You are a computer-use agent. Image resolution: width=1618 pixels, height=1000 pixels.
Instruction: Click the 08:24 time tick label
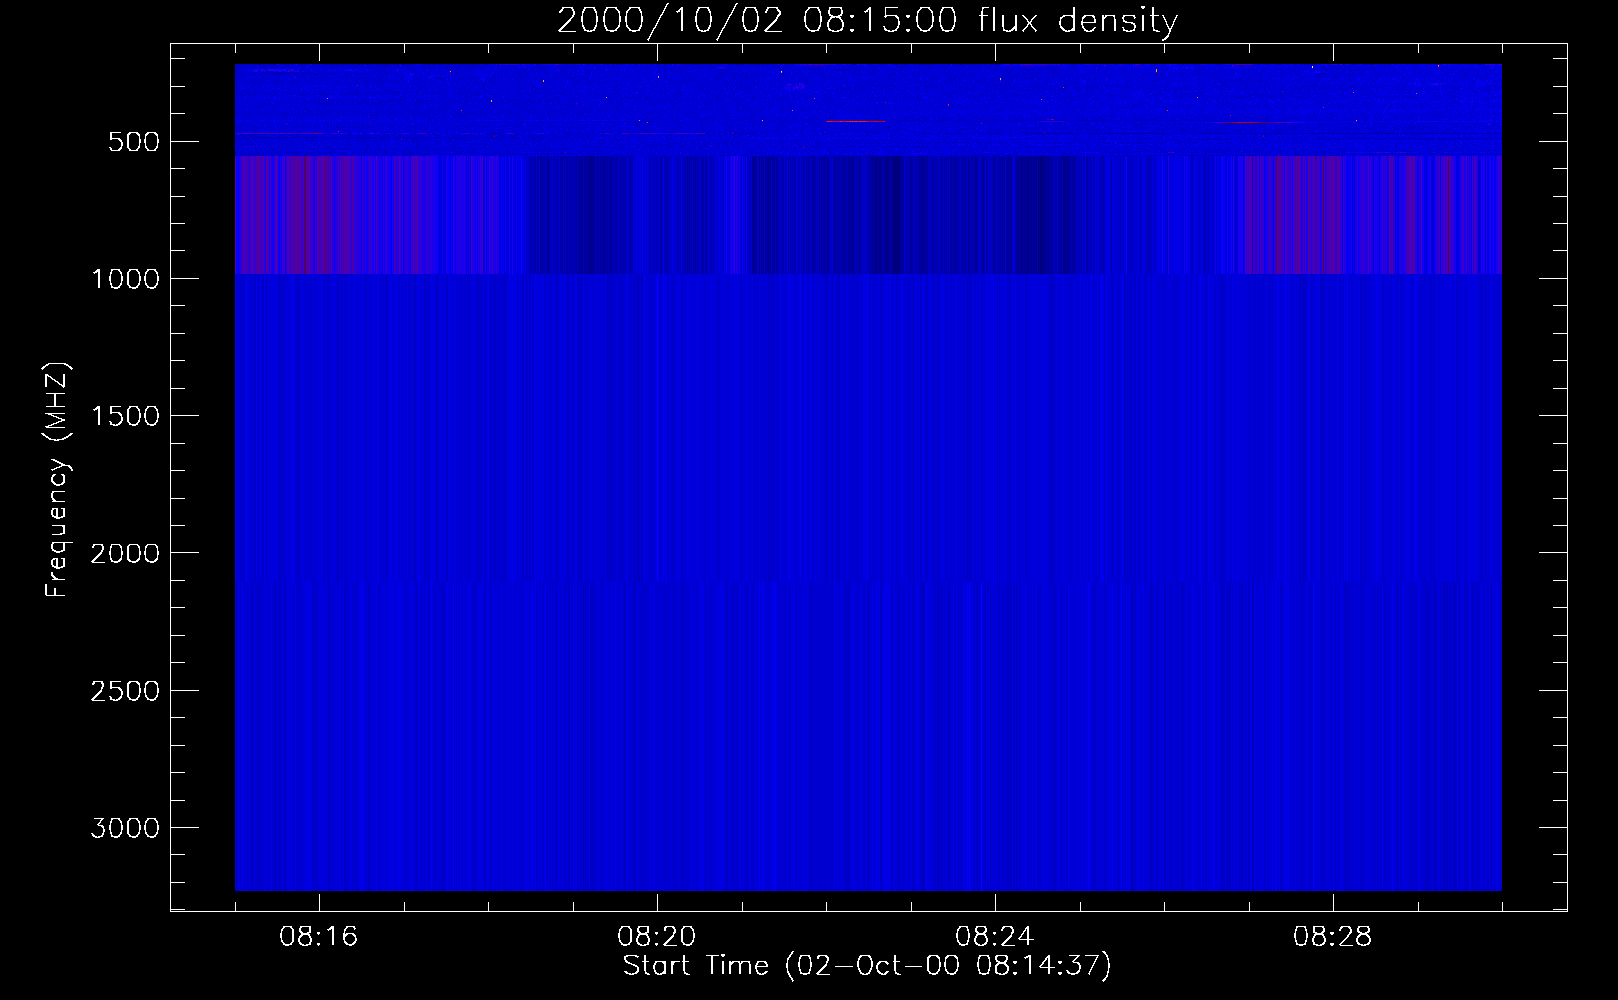(995, 937)
